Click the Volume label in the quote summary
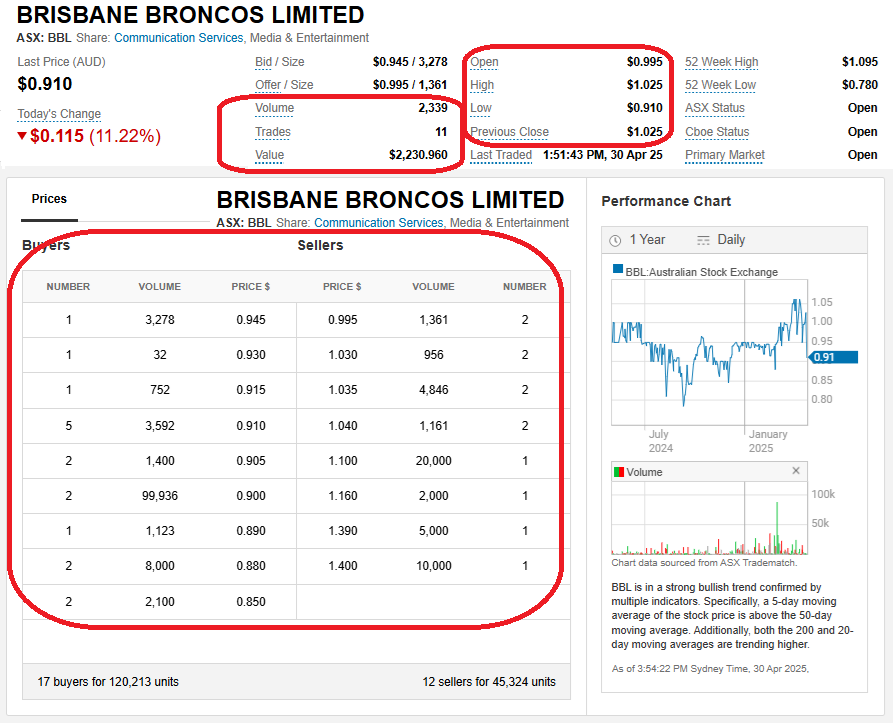Viewport: 893px width, 723px height. click(274, 108)
